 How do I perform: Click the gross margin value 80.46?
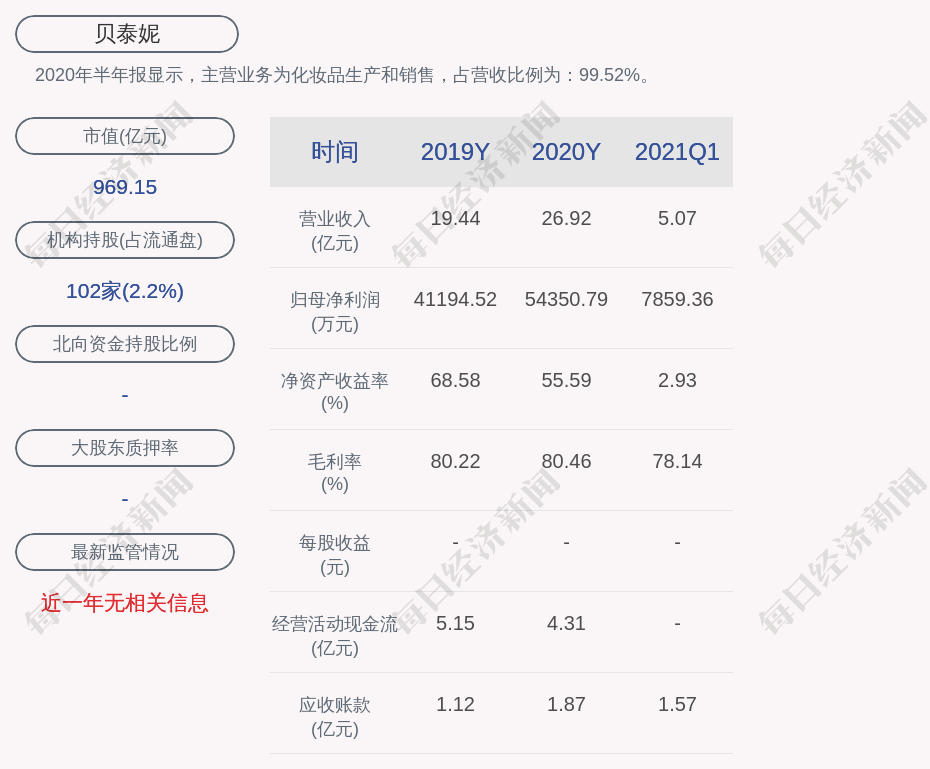pos(566,461)
